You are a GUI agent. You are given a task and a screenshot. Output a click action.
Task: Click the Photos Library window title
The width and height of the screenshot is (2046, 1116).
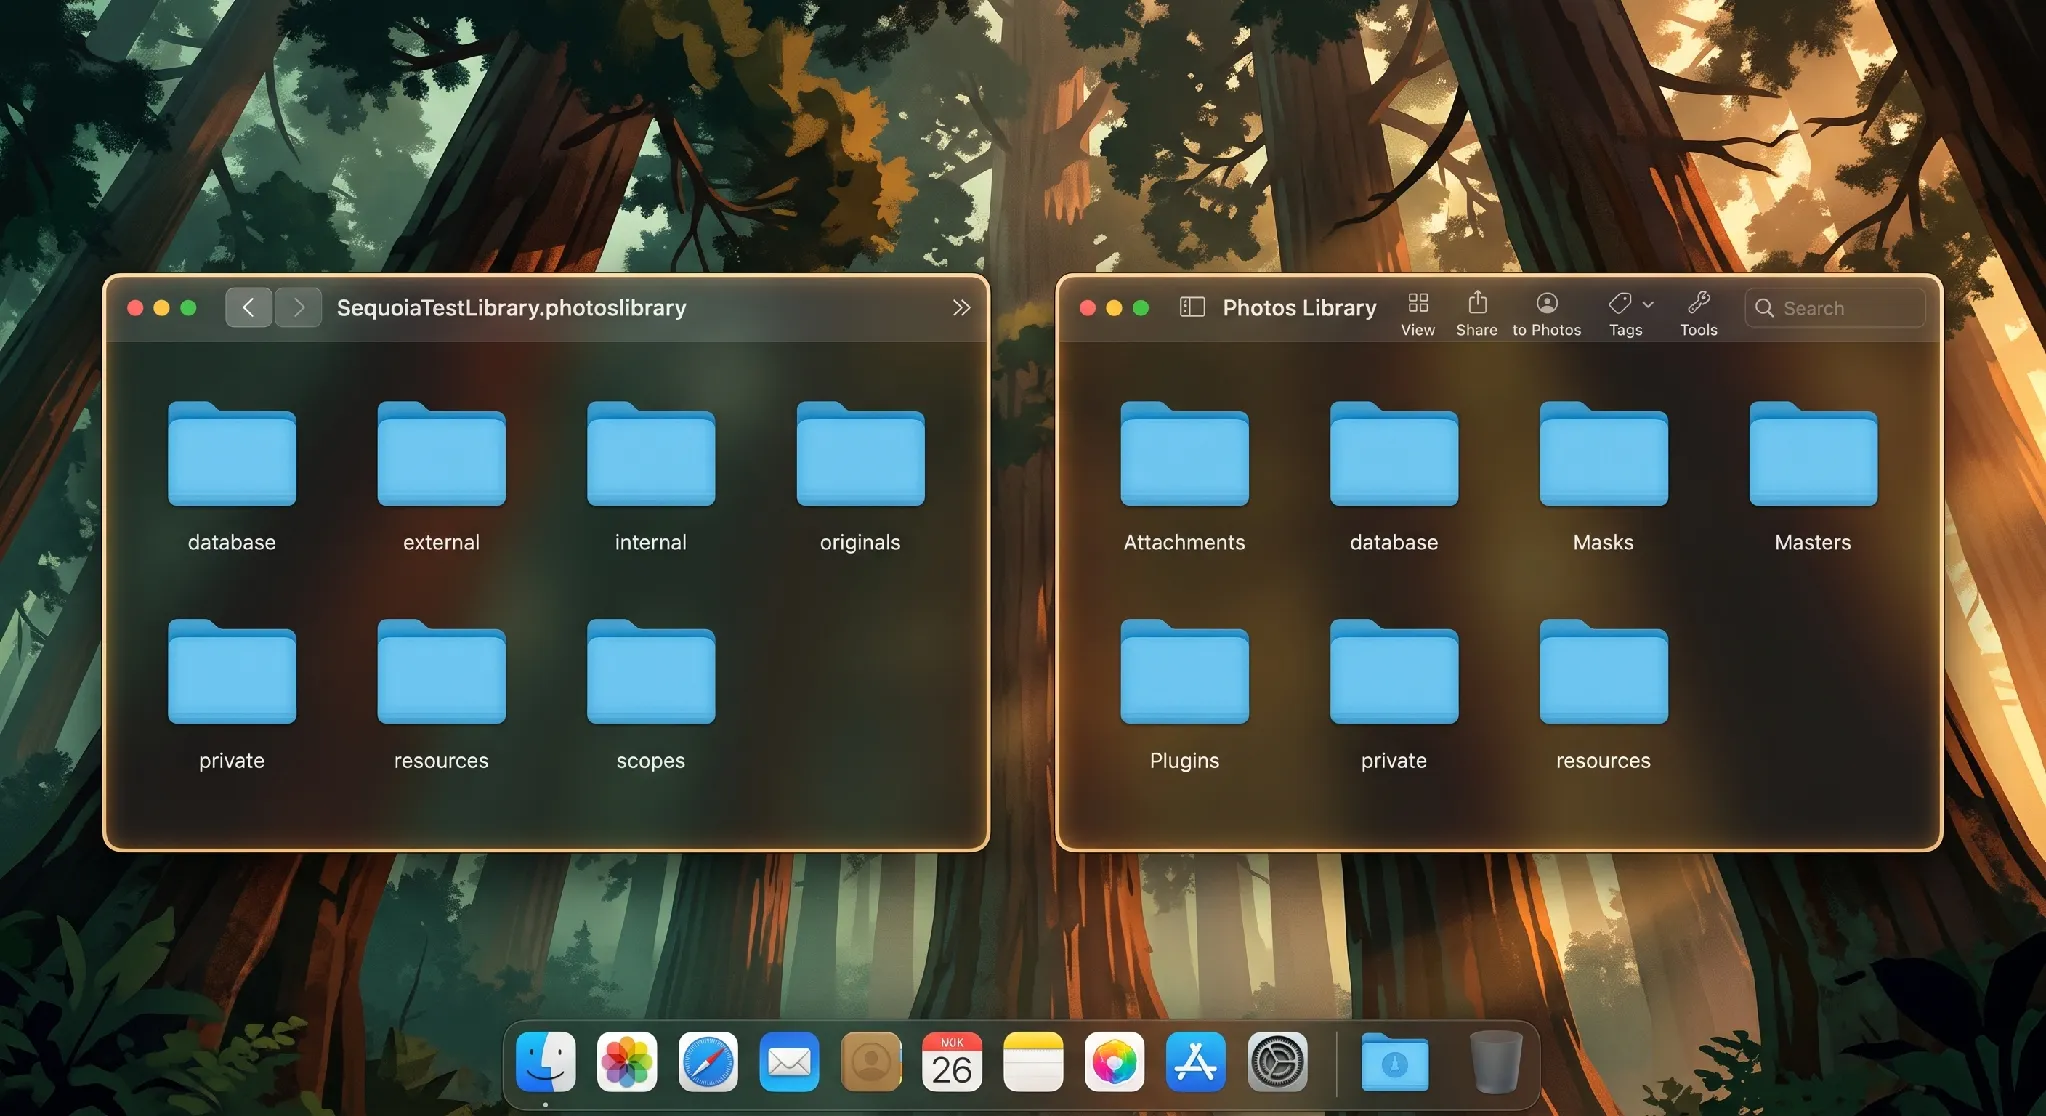click(x=1299, y=308)
